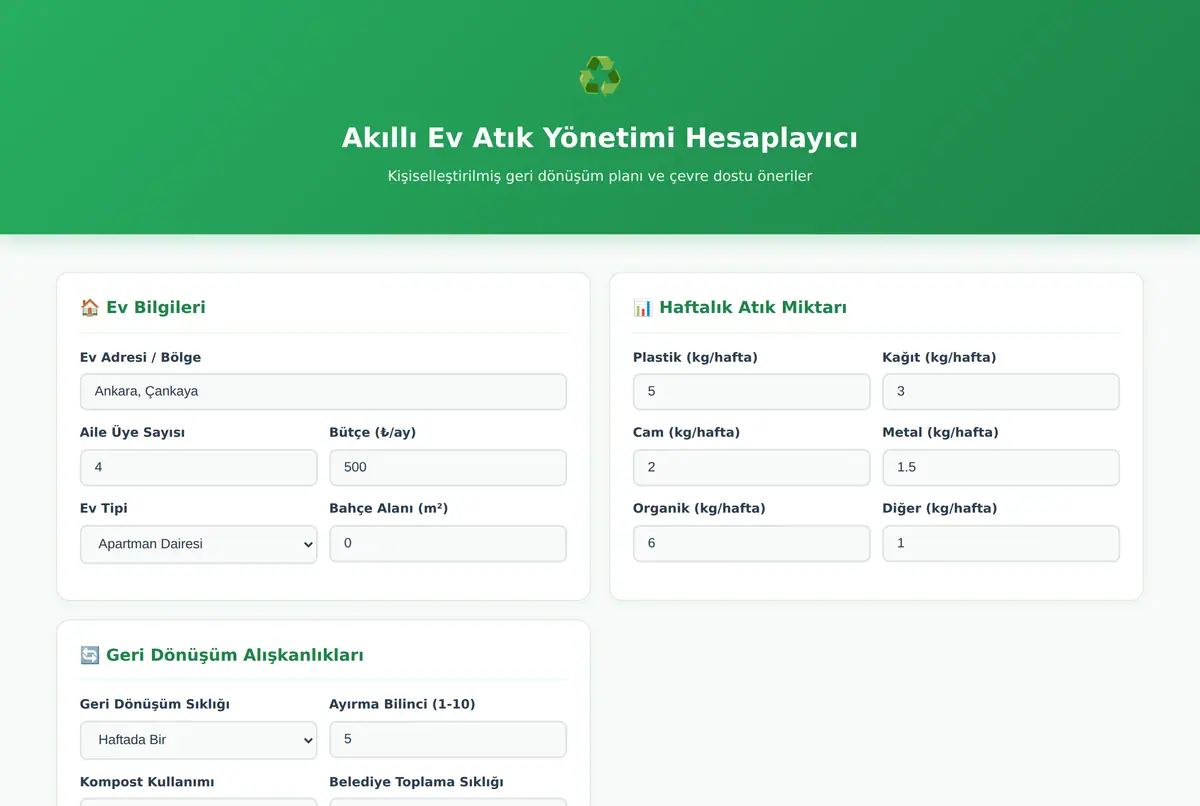This screenshot has height=806, width=1200.
Task: Click the Aile Üye Sayısı input
Action: tap(199, 467)
